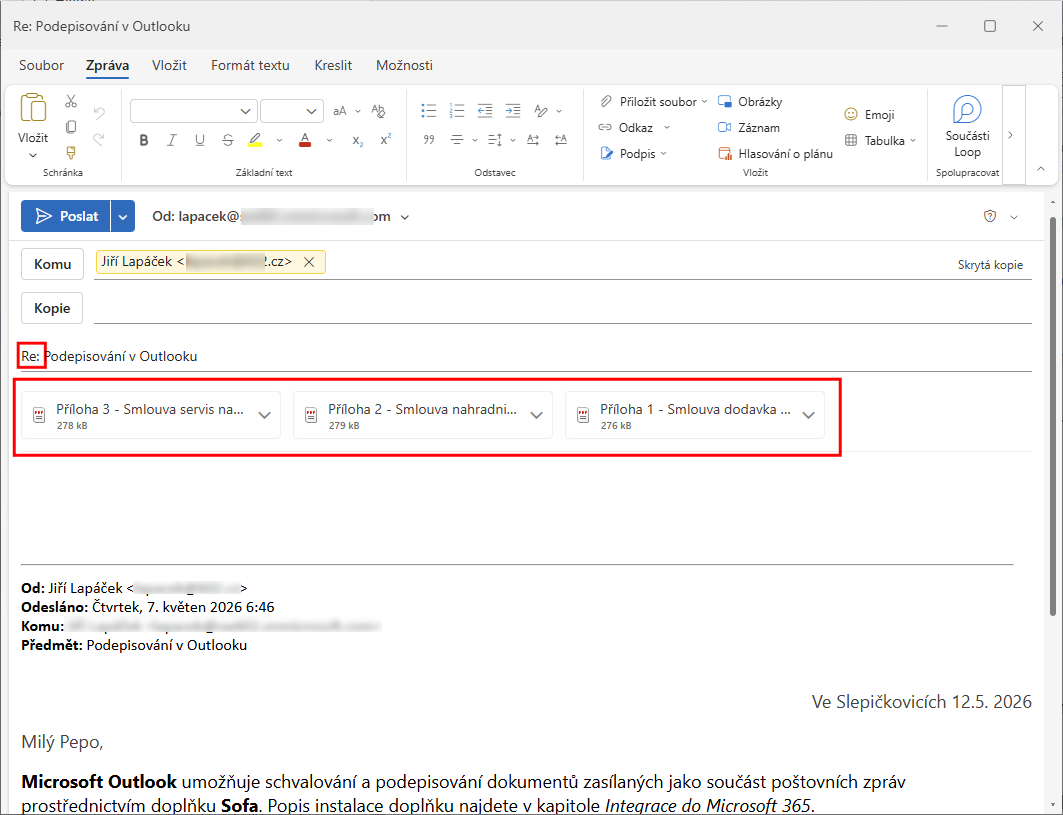Open the Tabulka table dropdown
1063x815 pixels.
point(880,140)
